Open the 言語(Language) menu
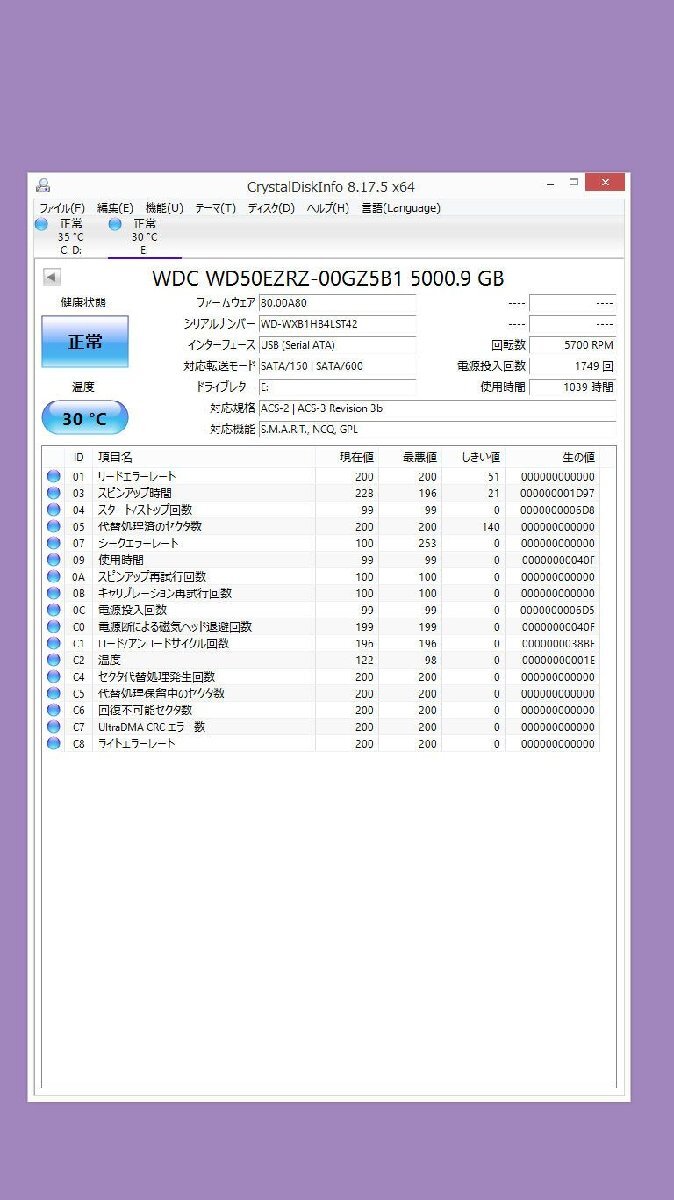 [400, 208]
